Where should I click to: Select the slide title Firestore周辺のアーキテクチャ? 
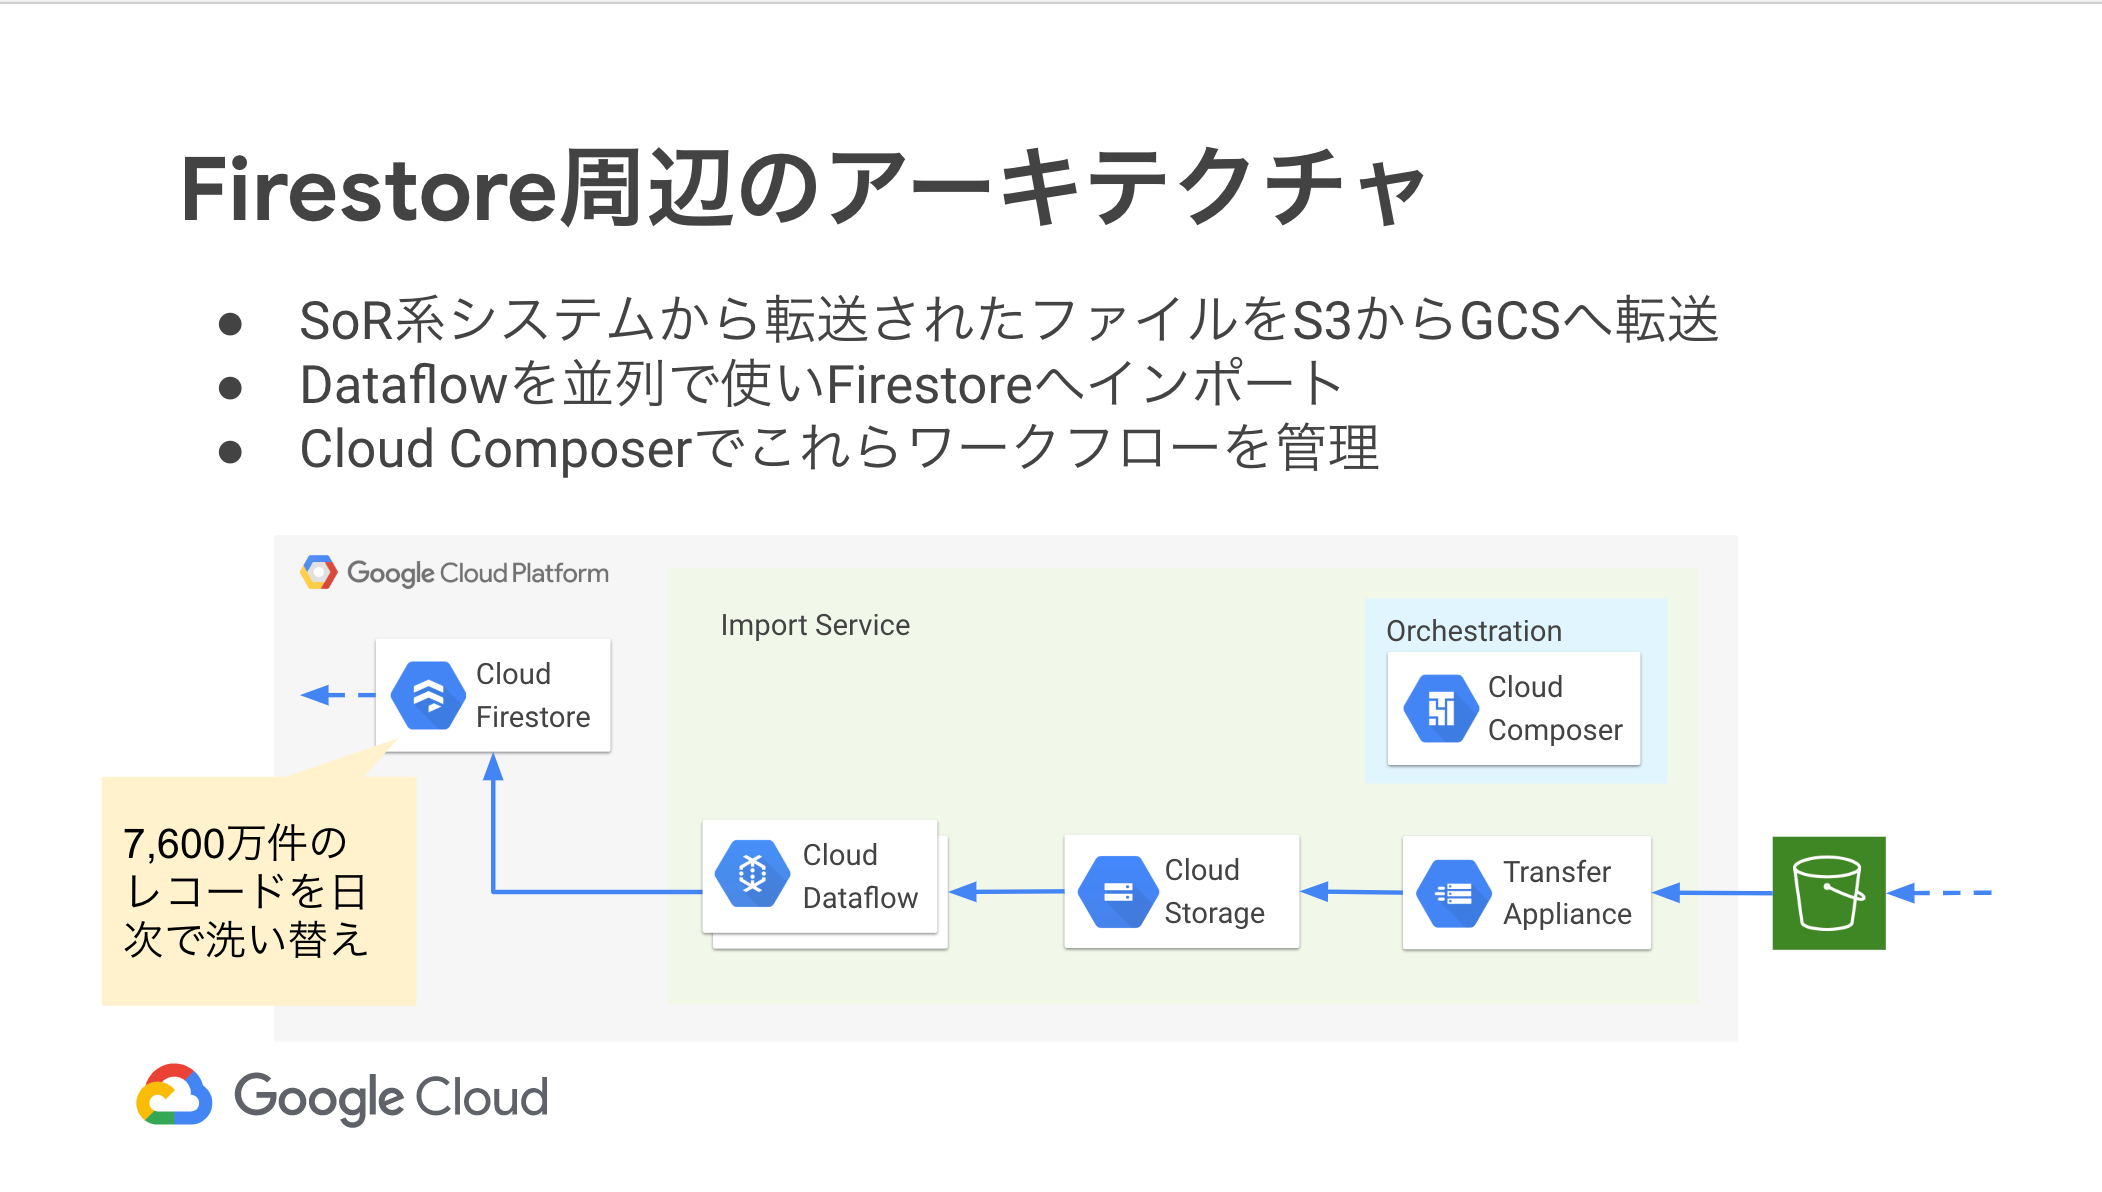(x=800, y=185)
